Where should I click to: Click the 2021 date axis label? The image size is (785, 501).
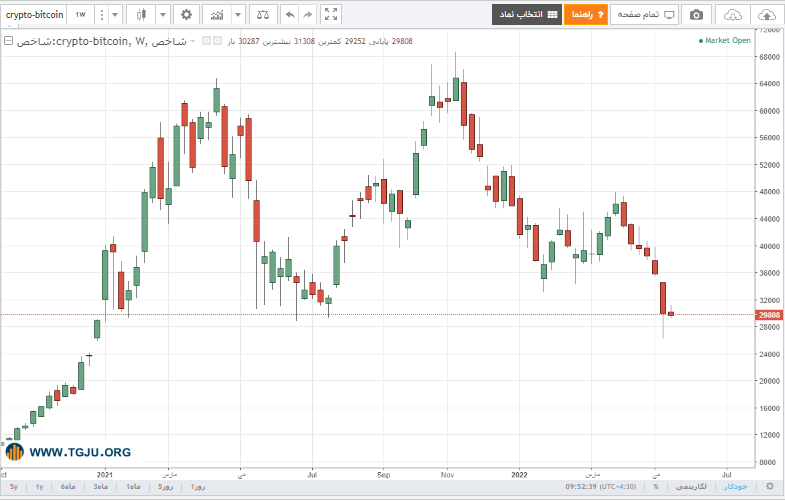coord(105,474)
